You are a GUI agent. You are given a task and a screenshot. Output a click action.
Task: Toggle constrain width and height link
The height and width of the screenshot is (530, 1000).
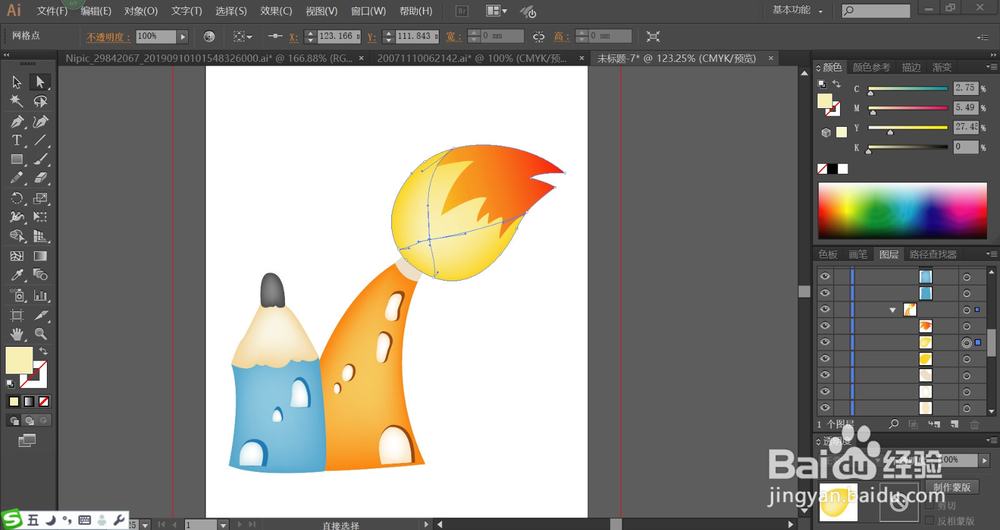[x=539, y=37]
